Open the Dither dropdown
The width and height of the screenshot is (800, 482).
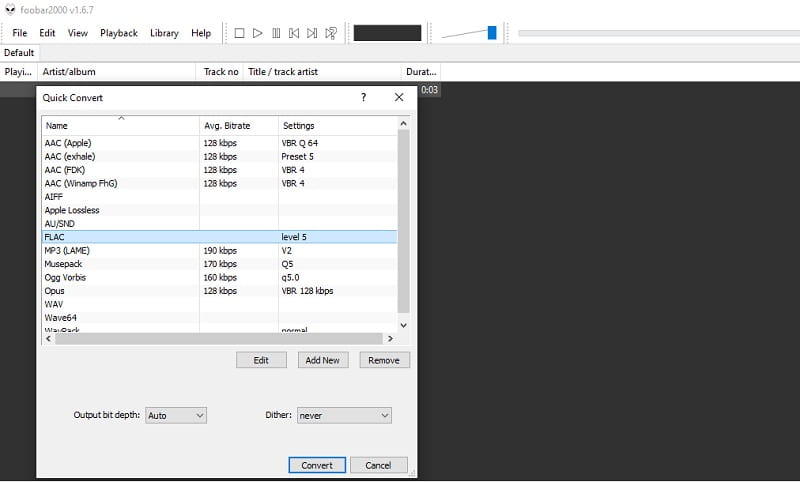(344, 416)
